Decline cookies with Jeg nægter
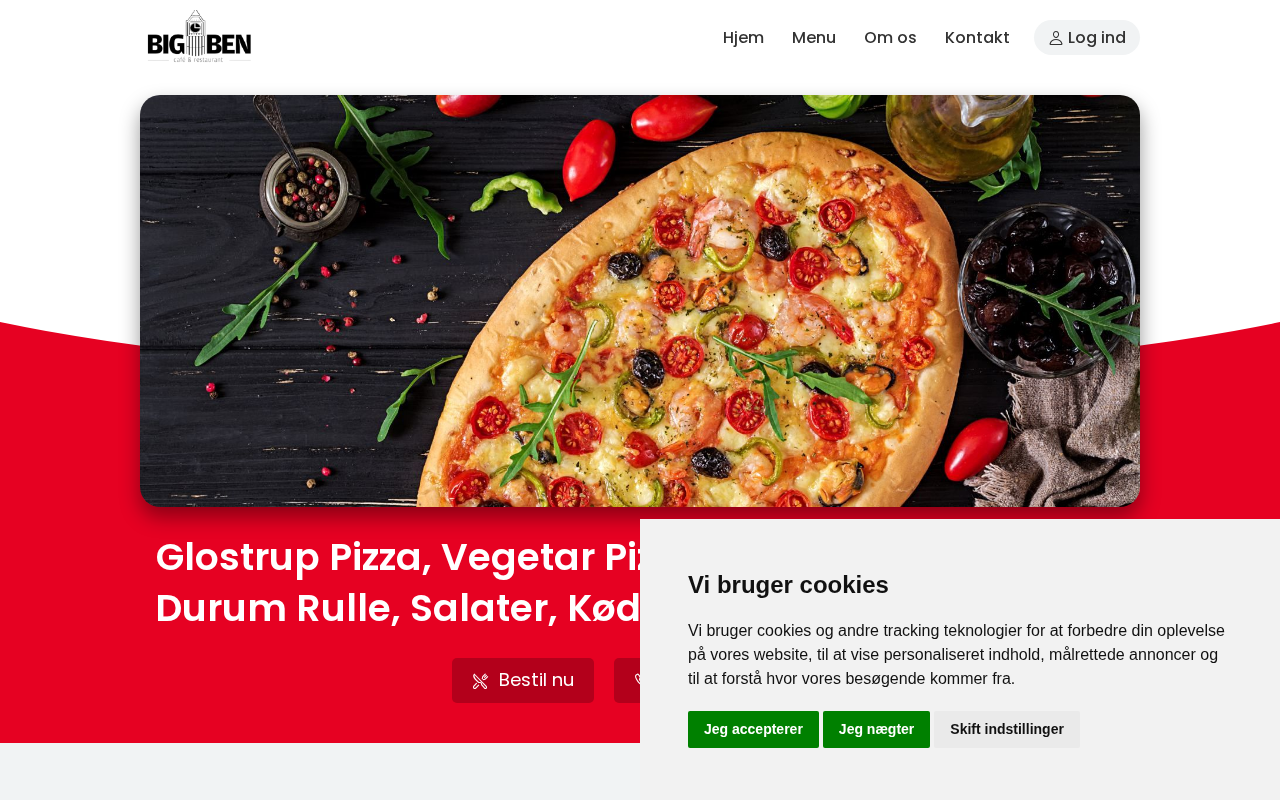The image size is (1280, 800). click(x=876, y=729)
